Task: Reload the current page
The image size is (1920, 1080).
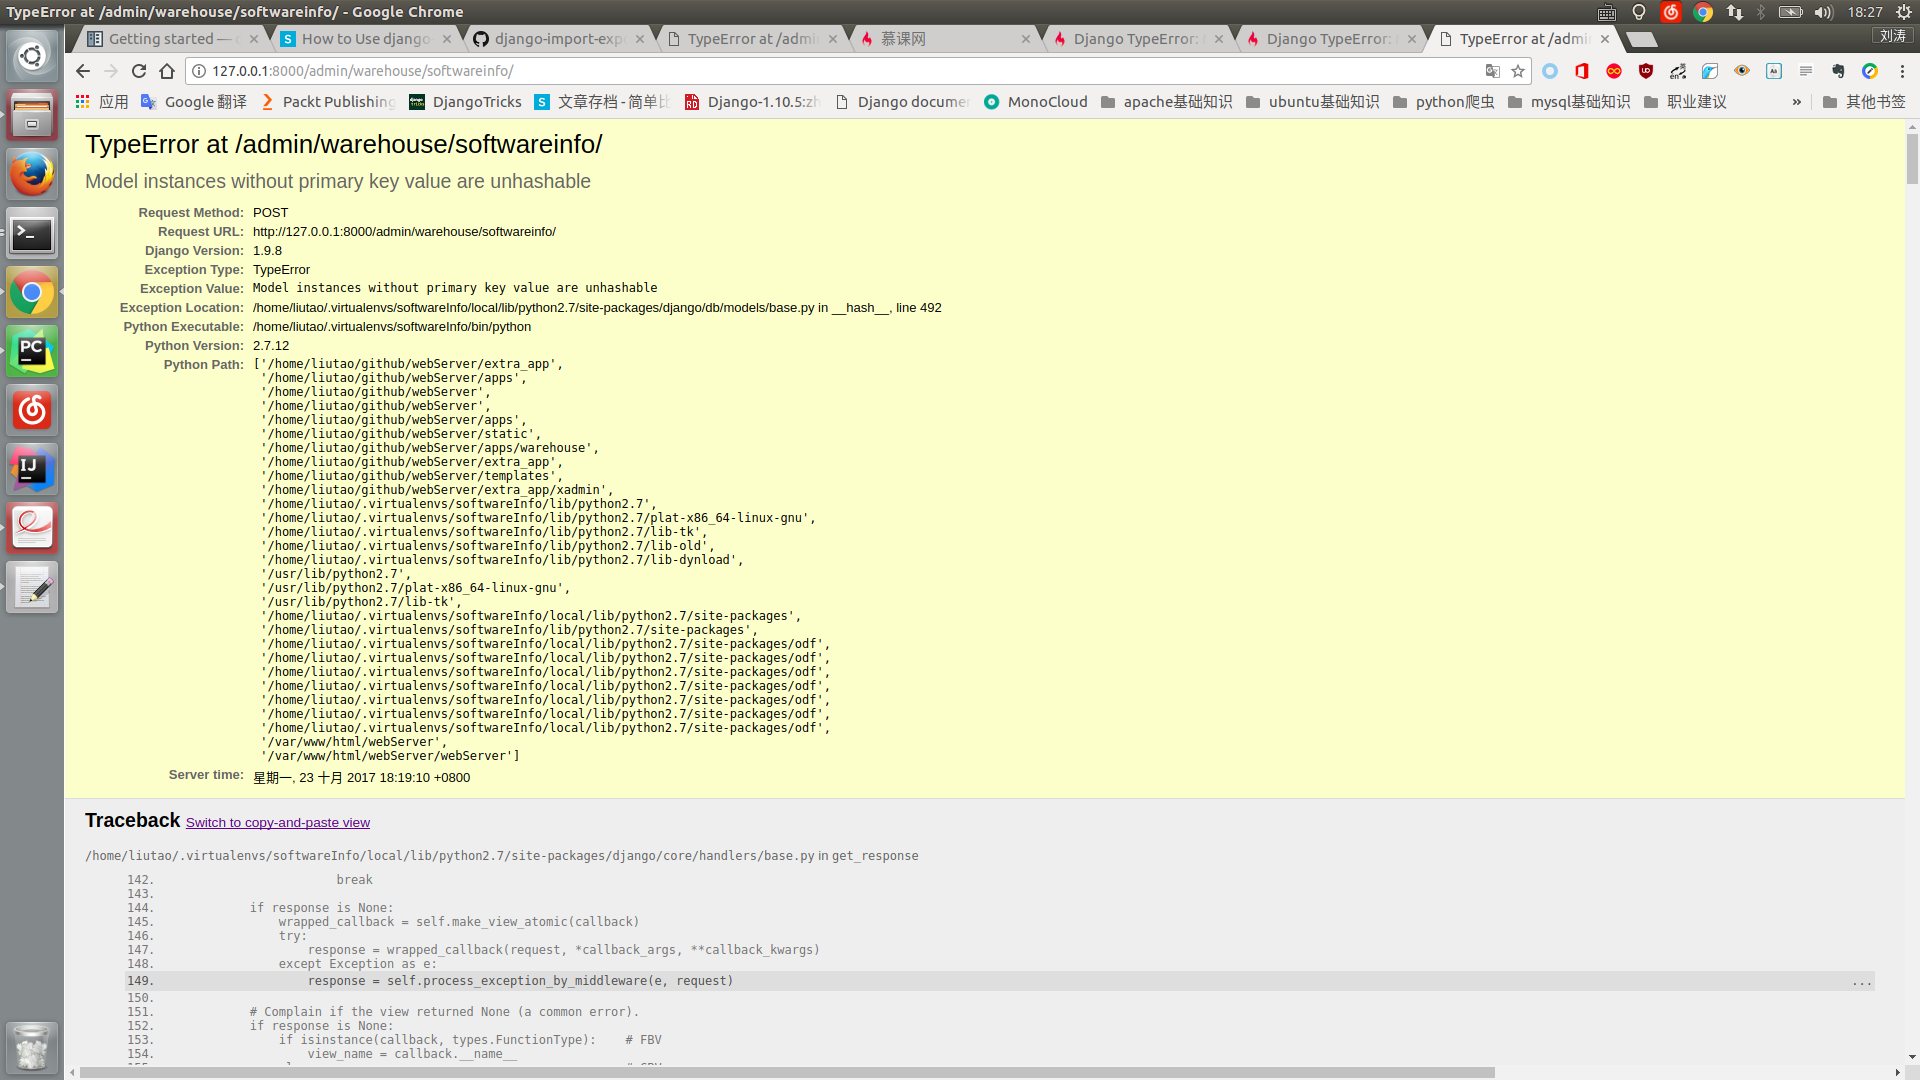Action: [x=138, y=71]
